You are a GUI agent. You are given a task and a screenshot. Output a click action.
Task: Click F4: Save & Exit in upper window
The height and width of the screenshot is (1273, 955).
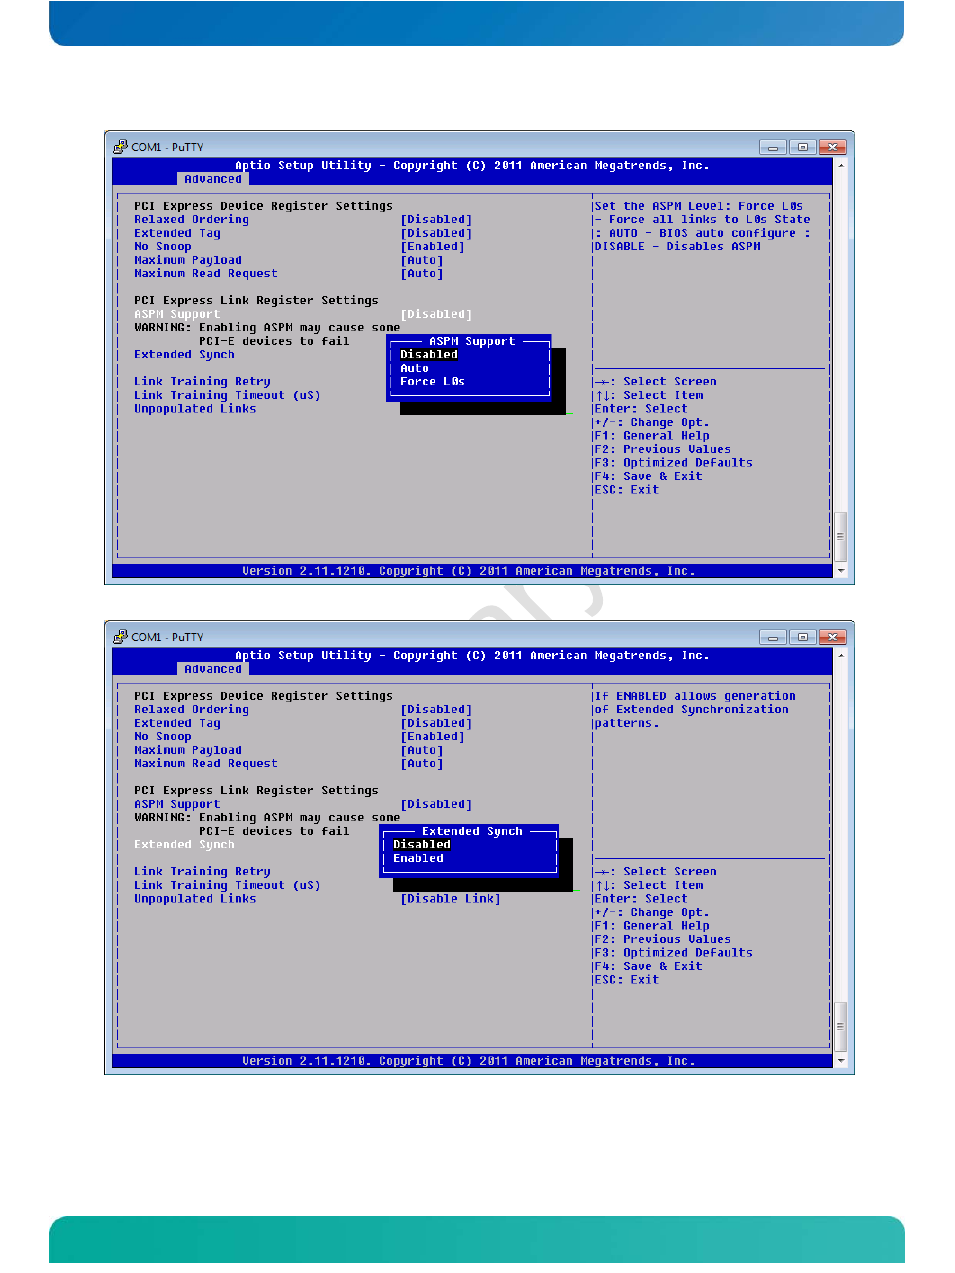point(648,476)
